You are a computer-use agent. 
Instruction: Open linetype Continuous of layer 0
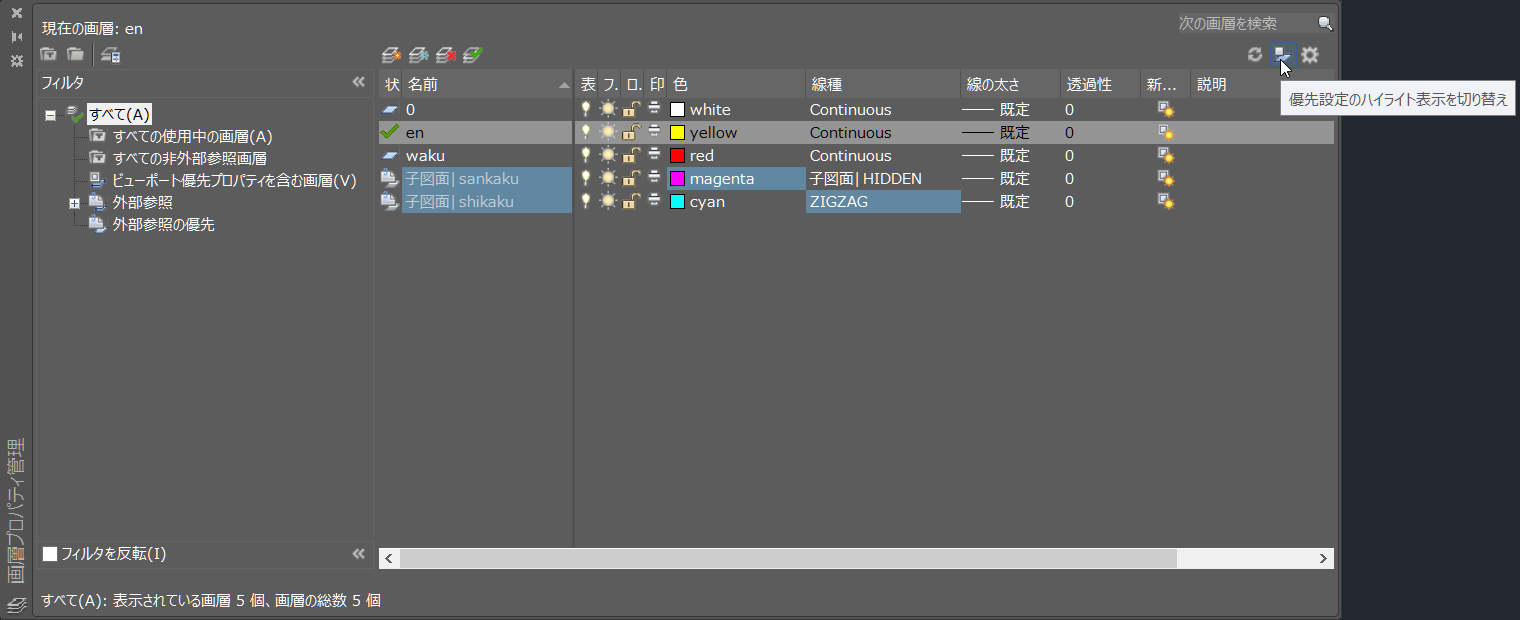pos(850,110)
